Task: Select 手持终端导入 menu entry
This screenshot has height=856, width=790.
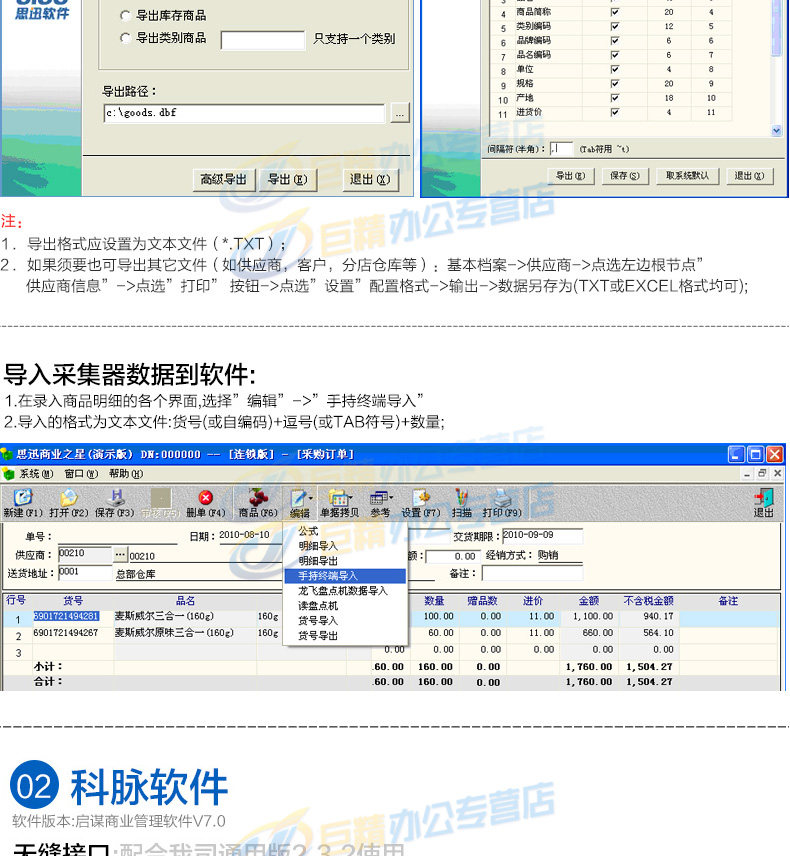Action: tap(345, 576)
